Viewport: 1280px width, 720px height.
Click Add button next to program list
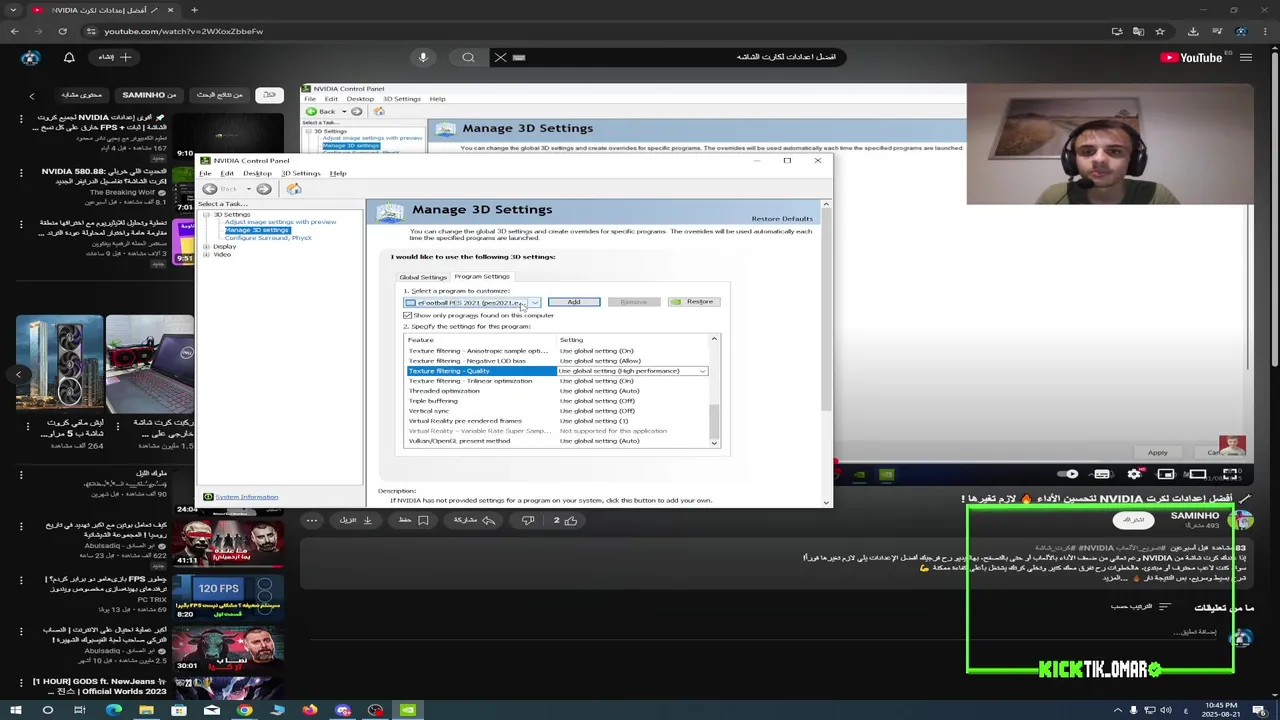click(x=574, y=302)
